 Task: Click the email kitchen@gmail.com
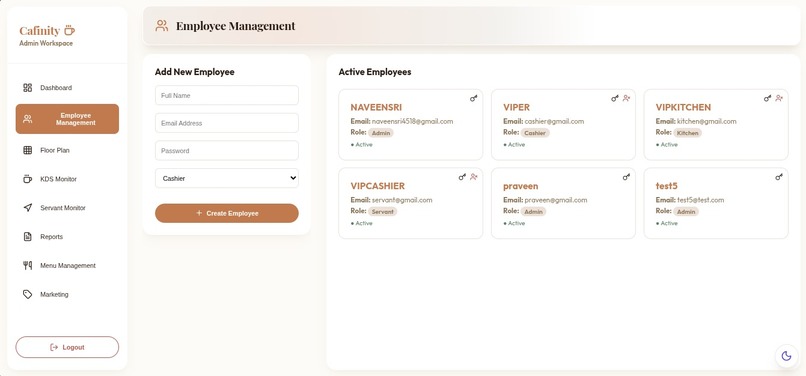tap(706, 121)
